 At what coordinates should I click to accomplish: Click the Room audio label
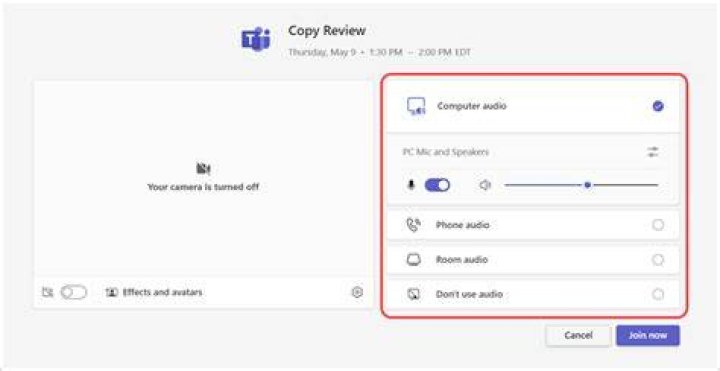[x=461, y=260]
